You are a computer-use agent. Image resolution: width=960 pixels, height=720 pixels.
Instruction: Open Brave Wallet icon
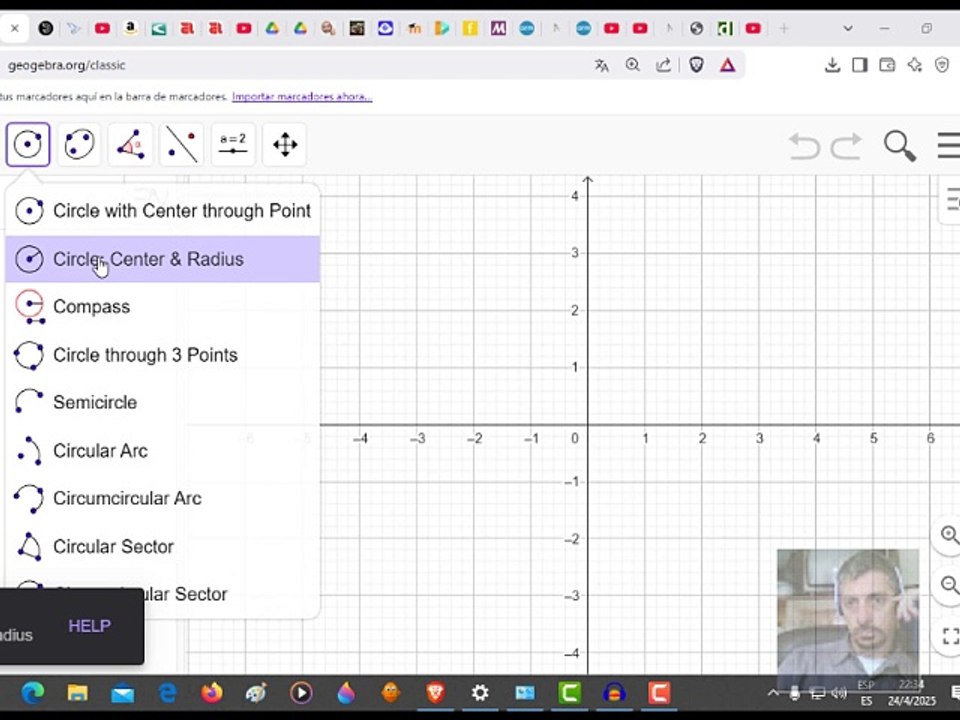click(887, 65)
